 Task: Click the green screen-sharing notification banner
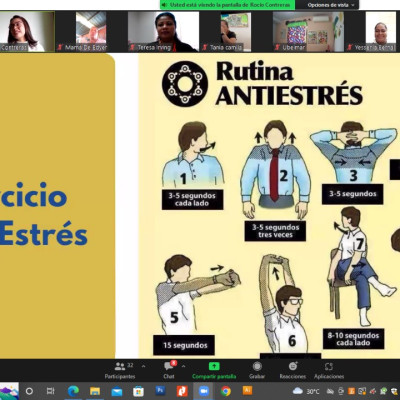tap(228, 5)
